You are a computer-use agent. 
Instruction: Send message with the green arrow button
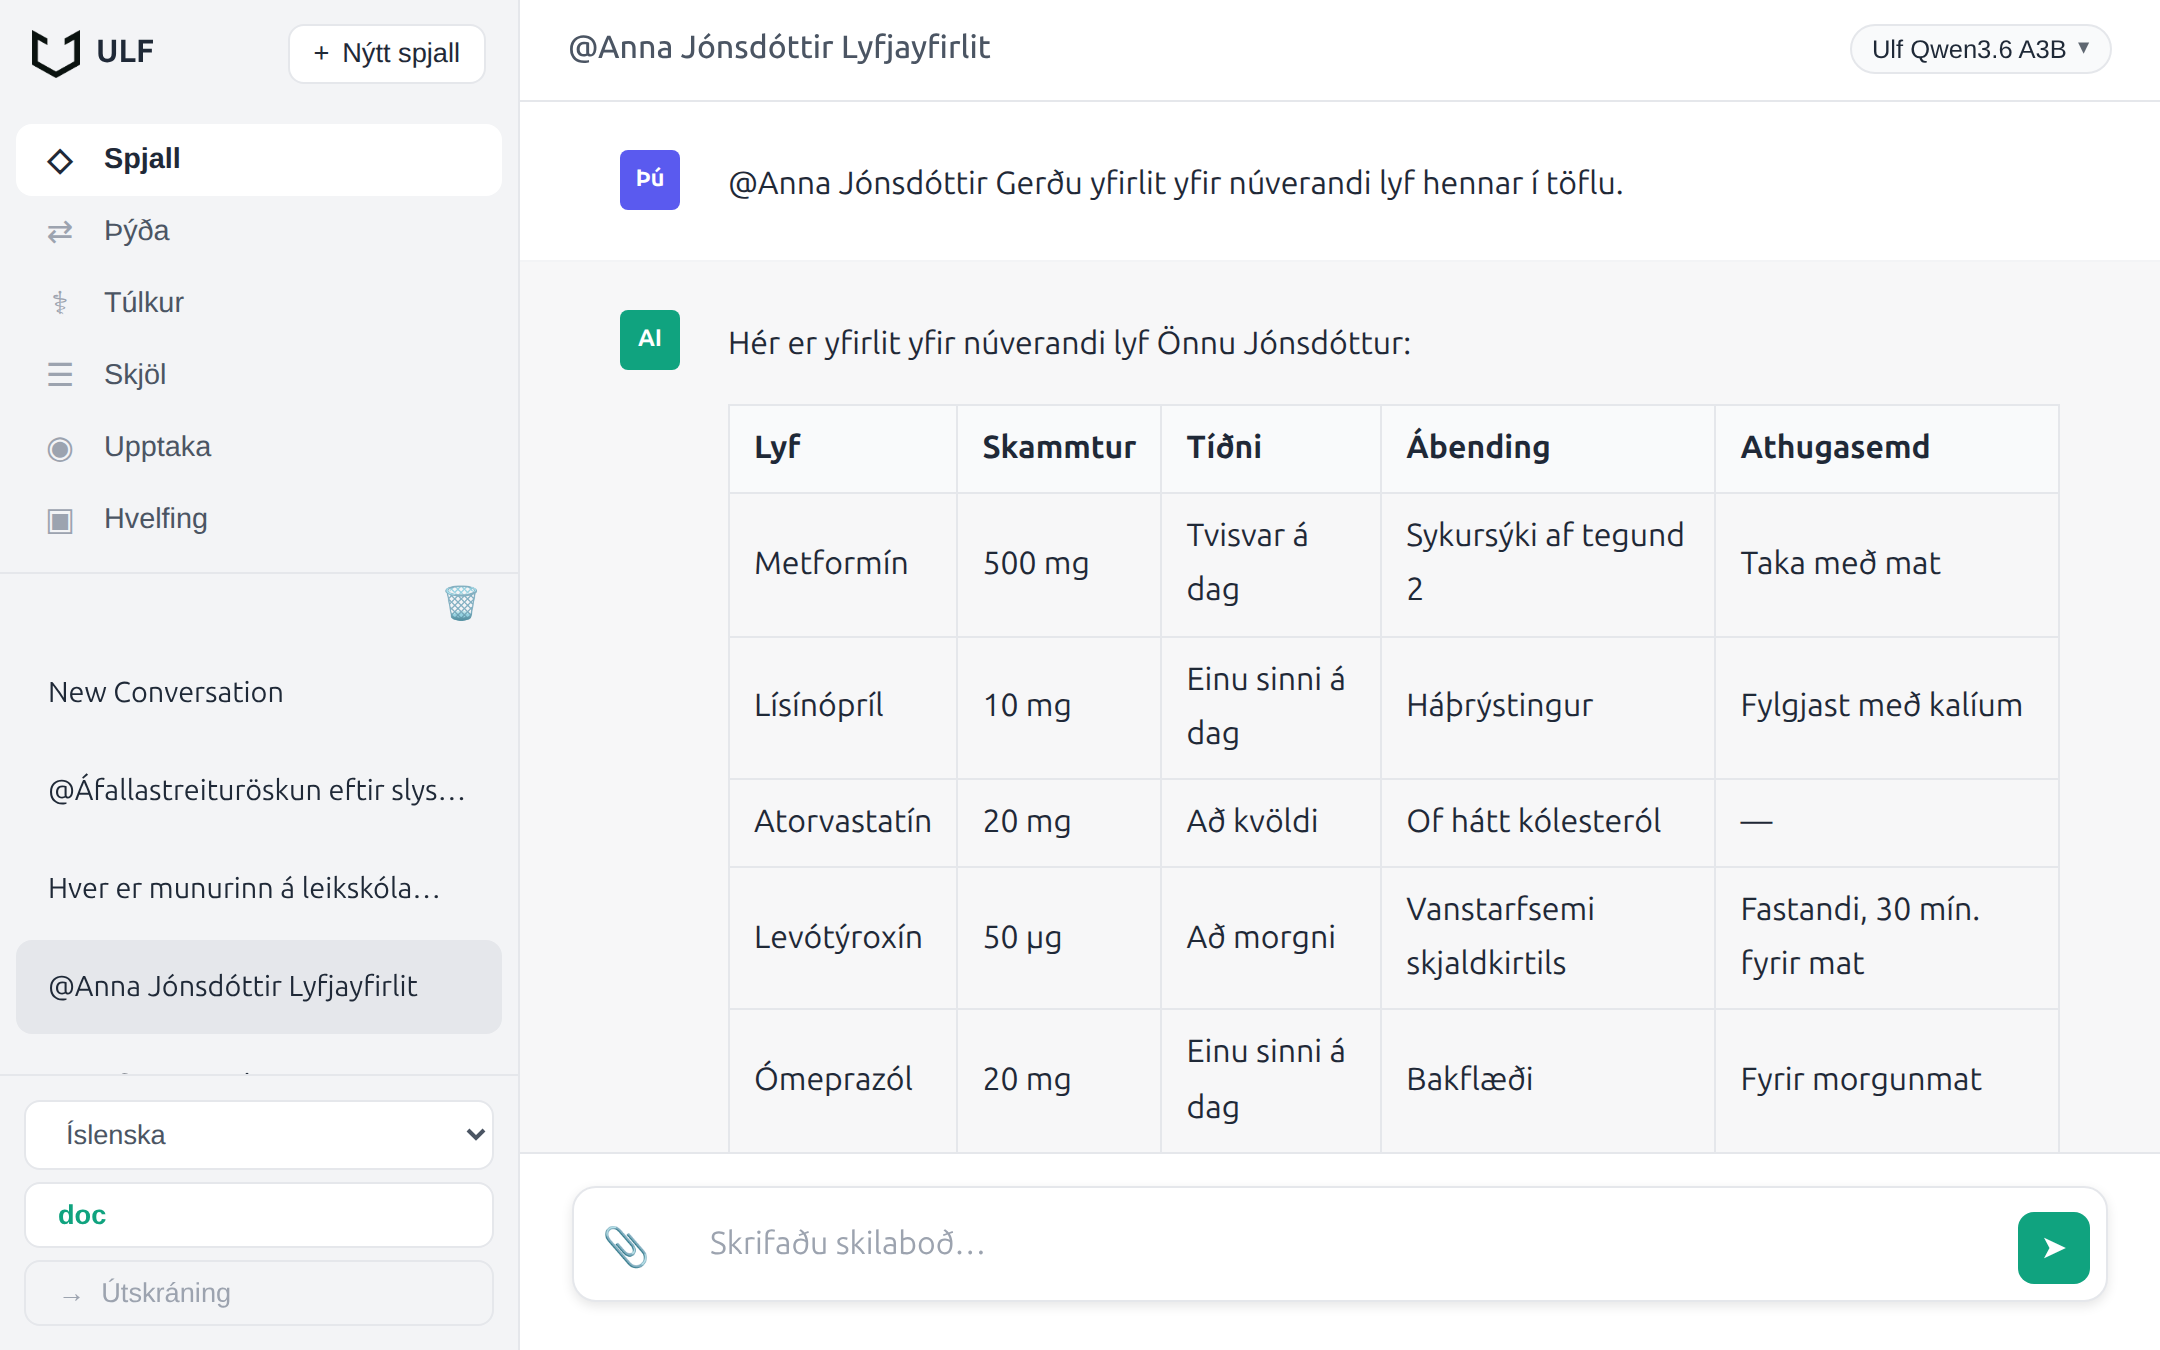pyautogui.click(x=2053, y=1247)
